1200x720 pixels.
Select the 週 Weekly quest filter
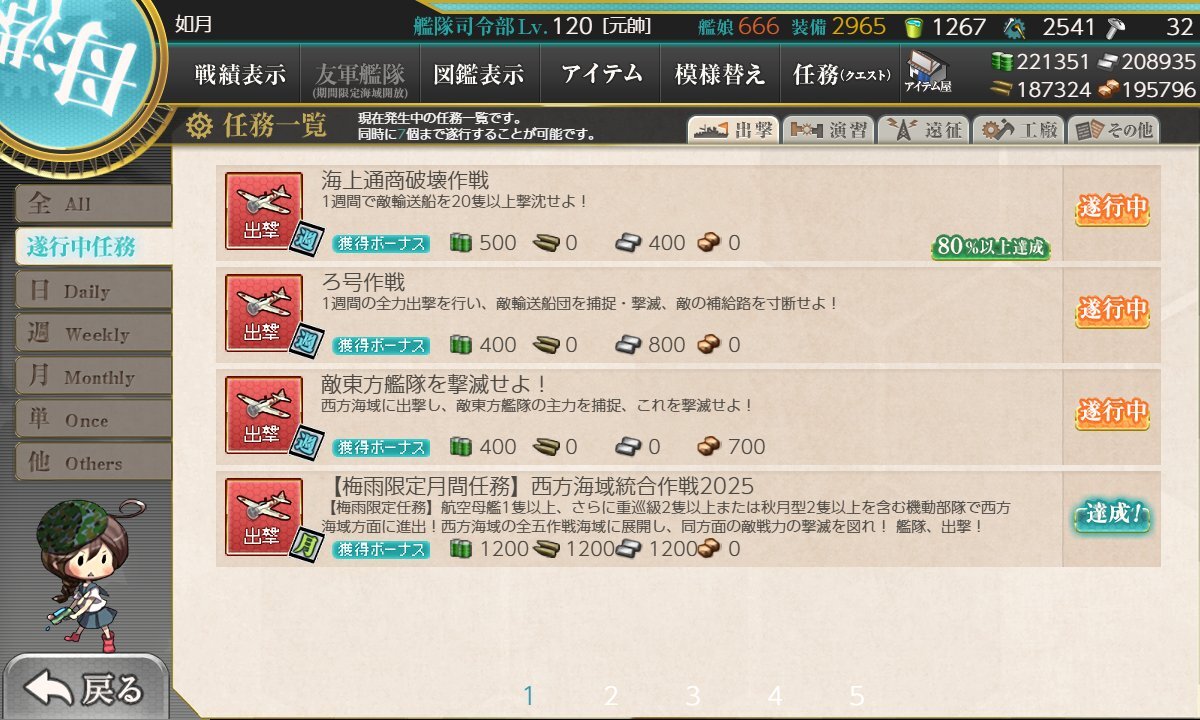(93, 334)
